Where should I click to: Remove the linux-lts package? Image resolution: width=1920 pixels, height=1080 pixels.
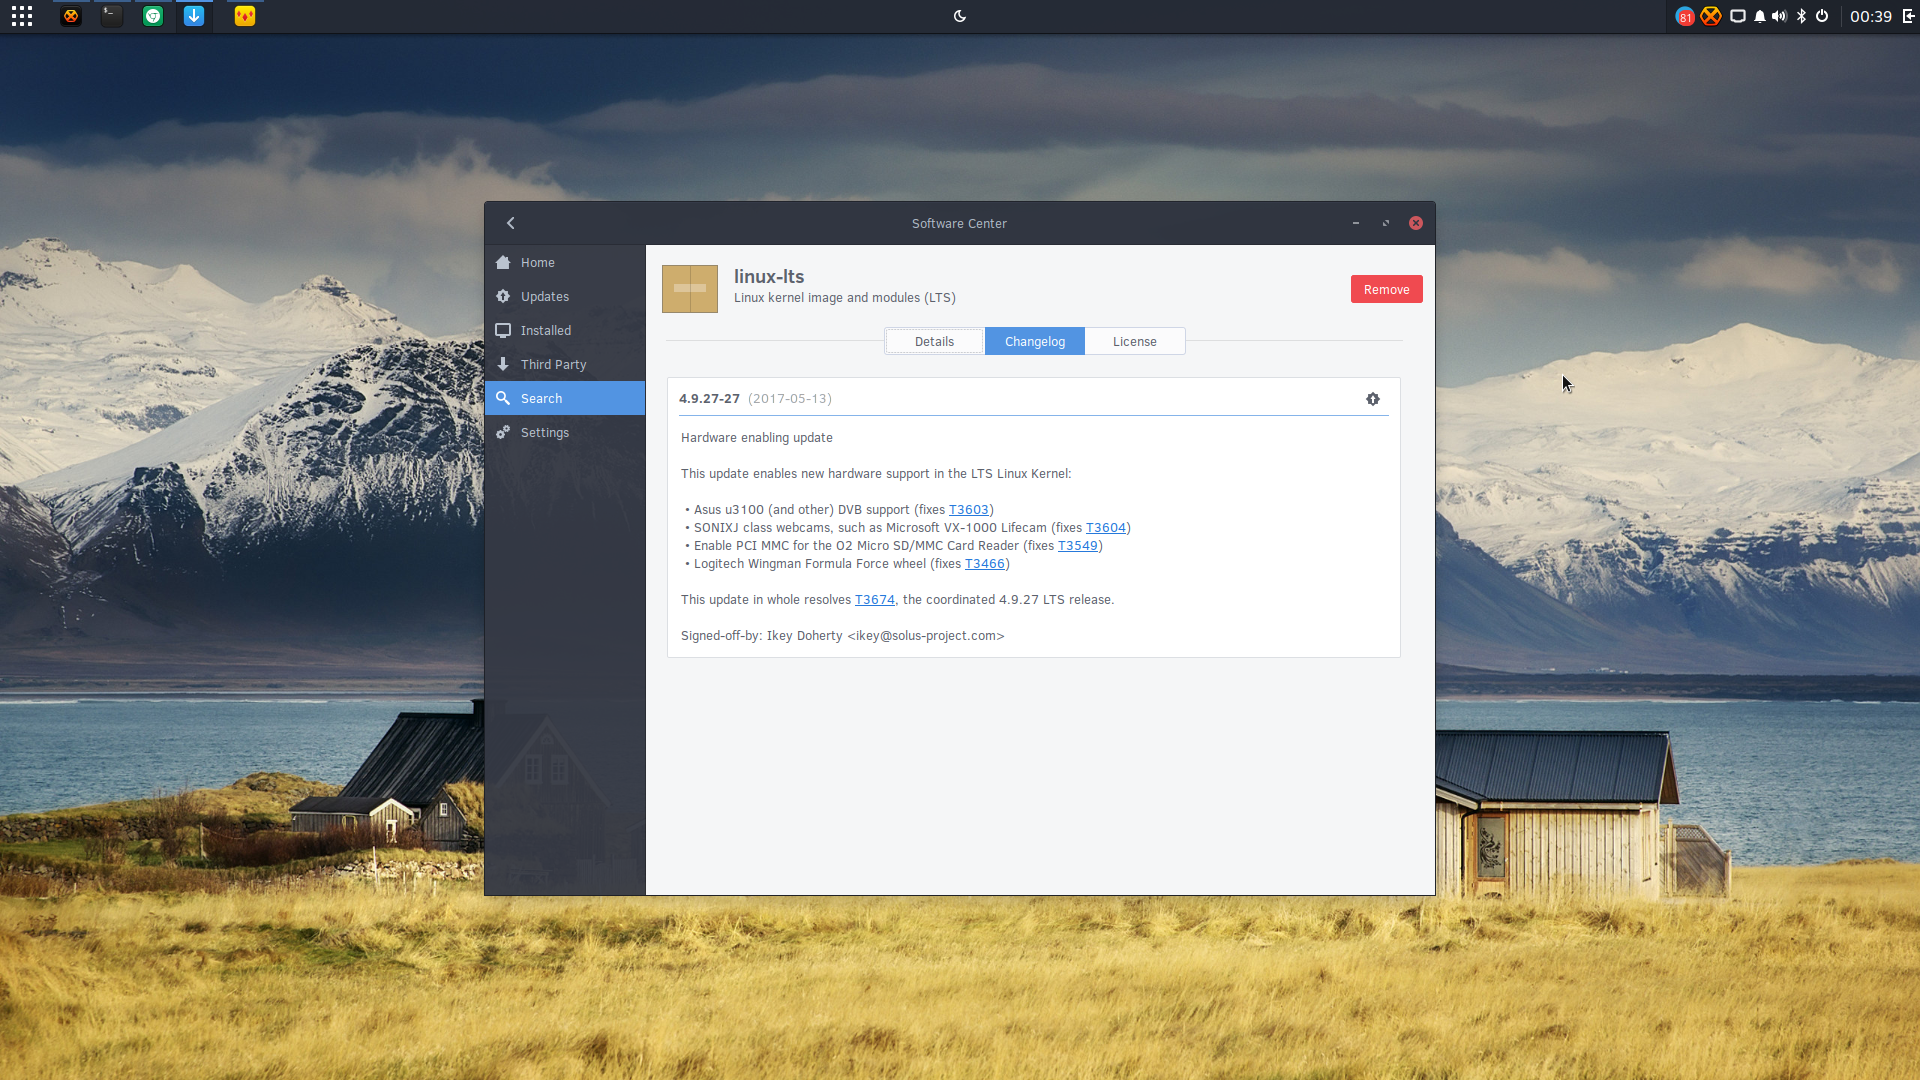[1386, 289]
